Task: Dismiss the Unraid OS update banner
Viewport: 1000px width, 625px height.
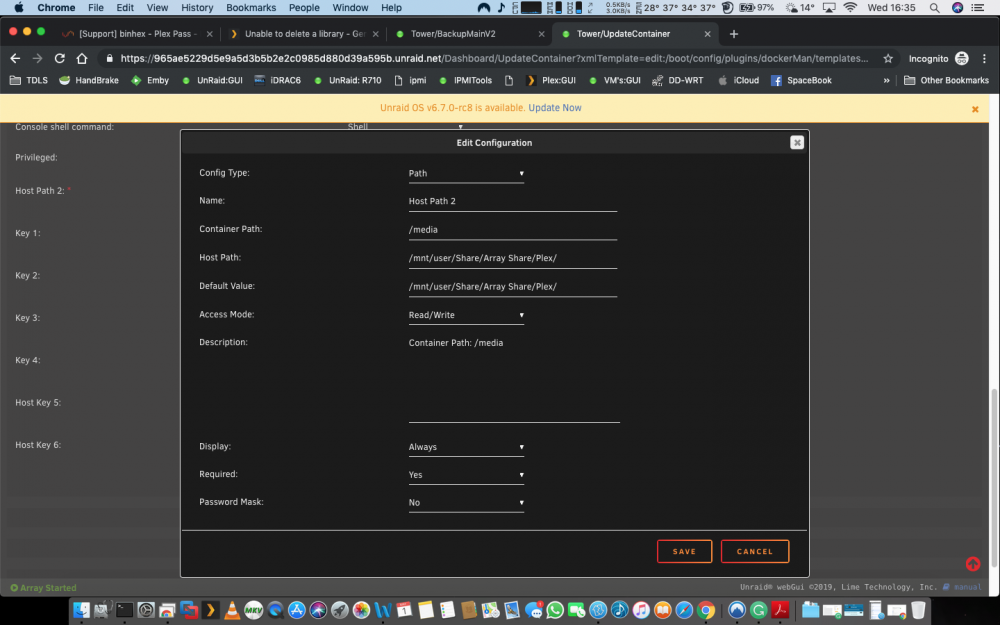Action: [975, 109]
